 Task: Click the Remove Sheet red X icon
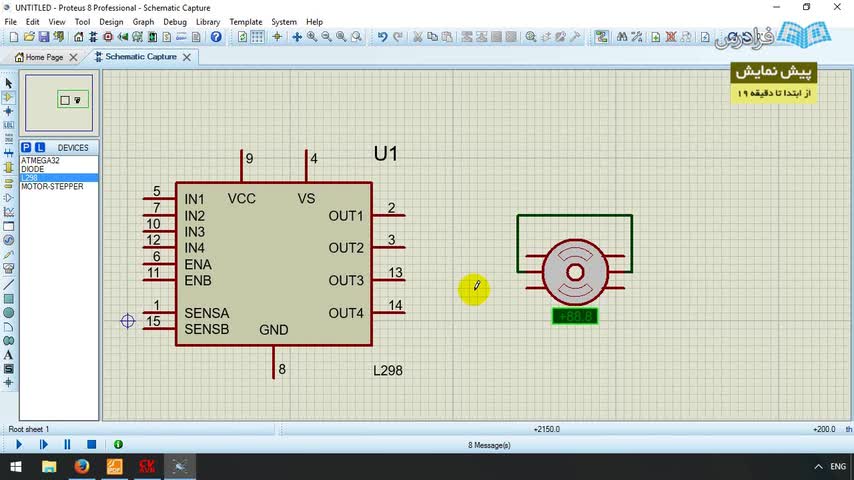coord(671,37)
